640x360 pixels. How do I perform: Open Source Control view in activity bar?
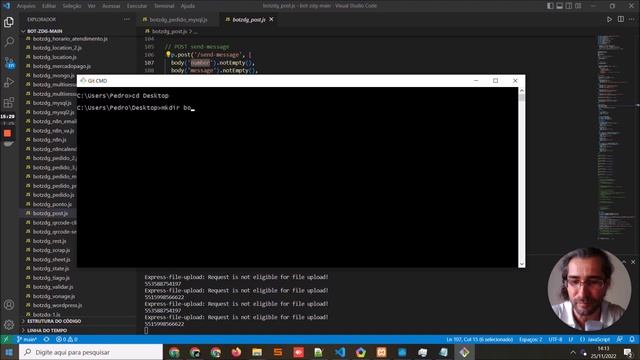[x=9, y=63]
